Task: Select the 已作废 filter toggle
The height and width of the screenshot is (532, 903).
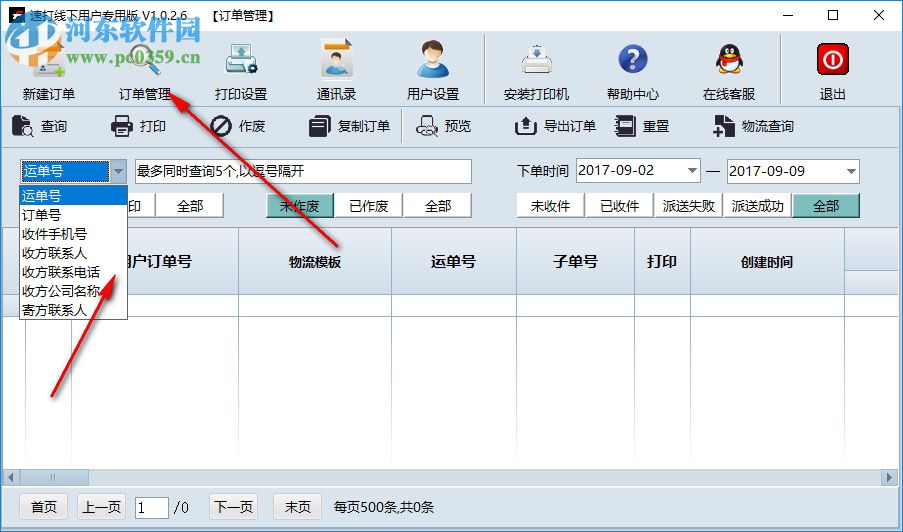Action: point(369,206)
